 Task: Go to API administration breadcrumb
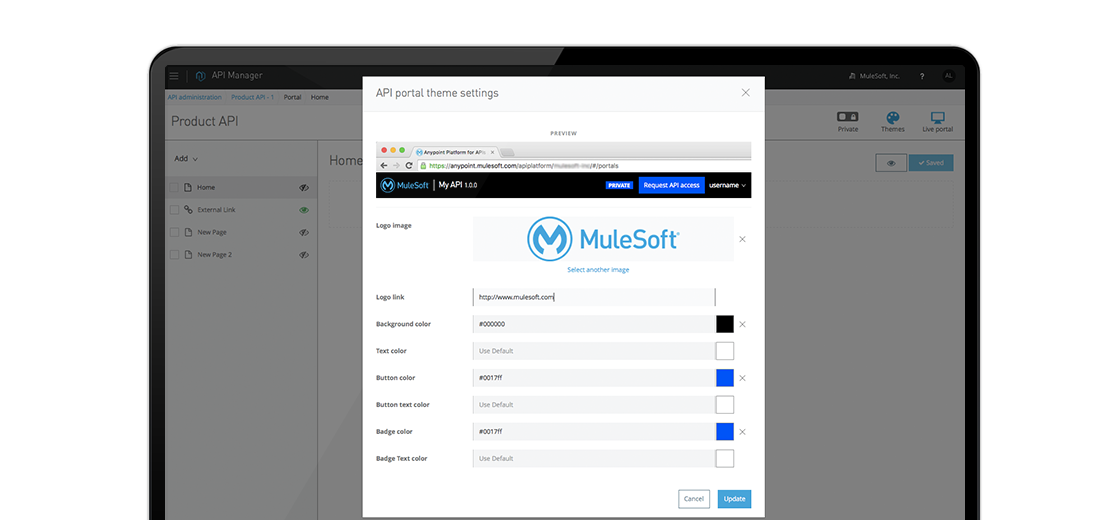click(195, 97)
